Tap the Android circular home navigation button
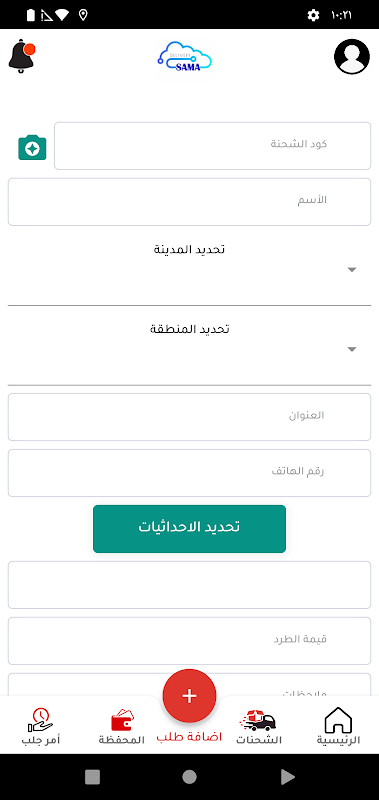 [x=189, y=777]
